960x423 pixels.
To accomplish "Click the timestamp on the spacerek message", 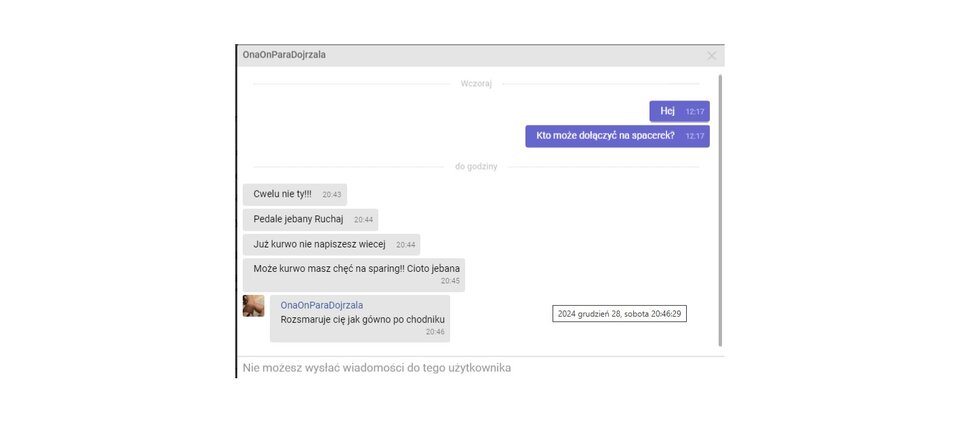I will coord(695,136).
